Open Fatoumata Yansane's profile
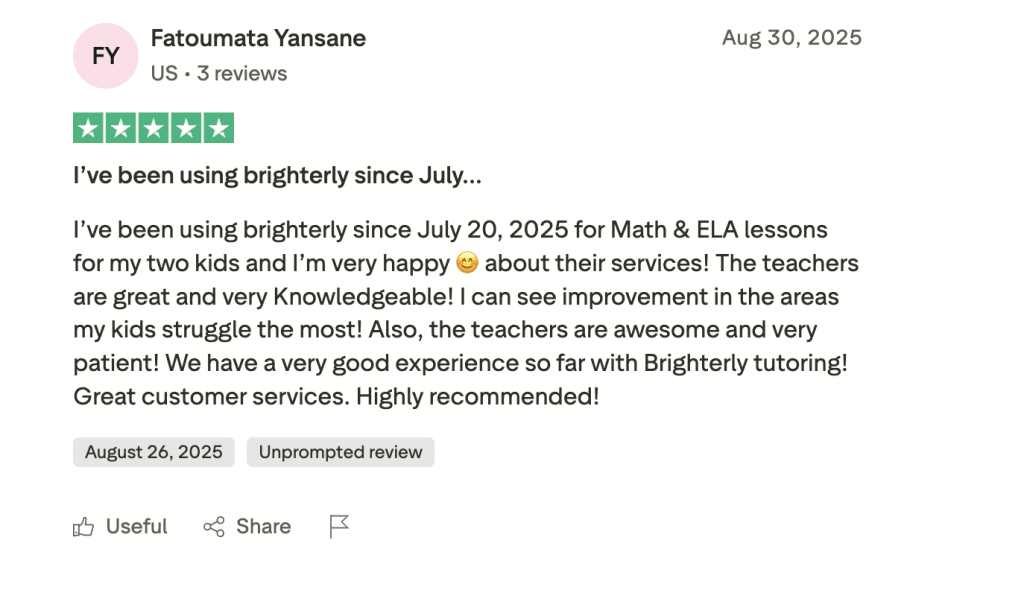1024x590 pixels. click(258, 38)
